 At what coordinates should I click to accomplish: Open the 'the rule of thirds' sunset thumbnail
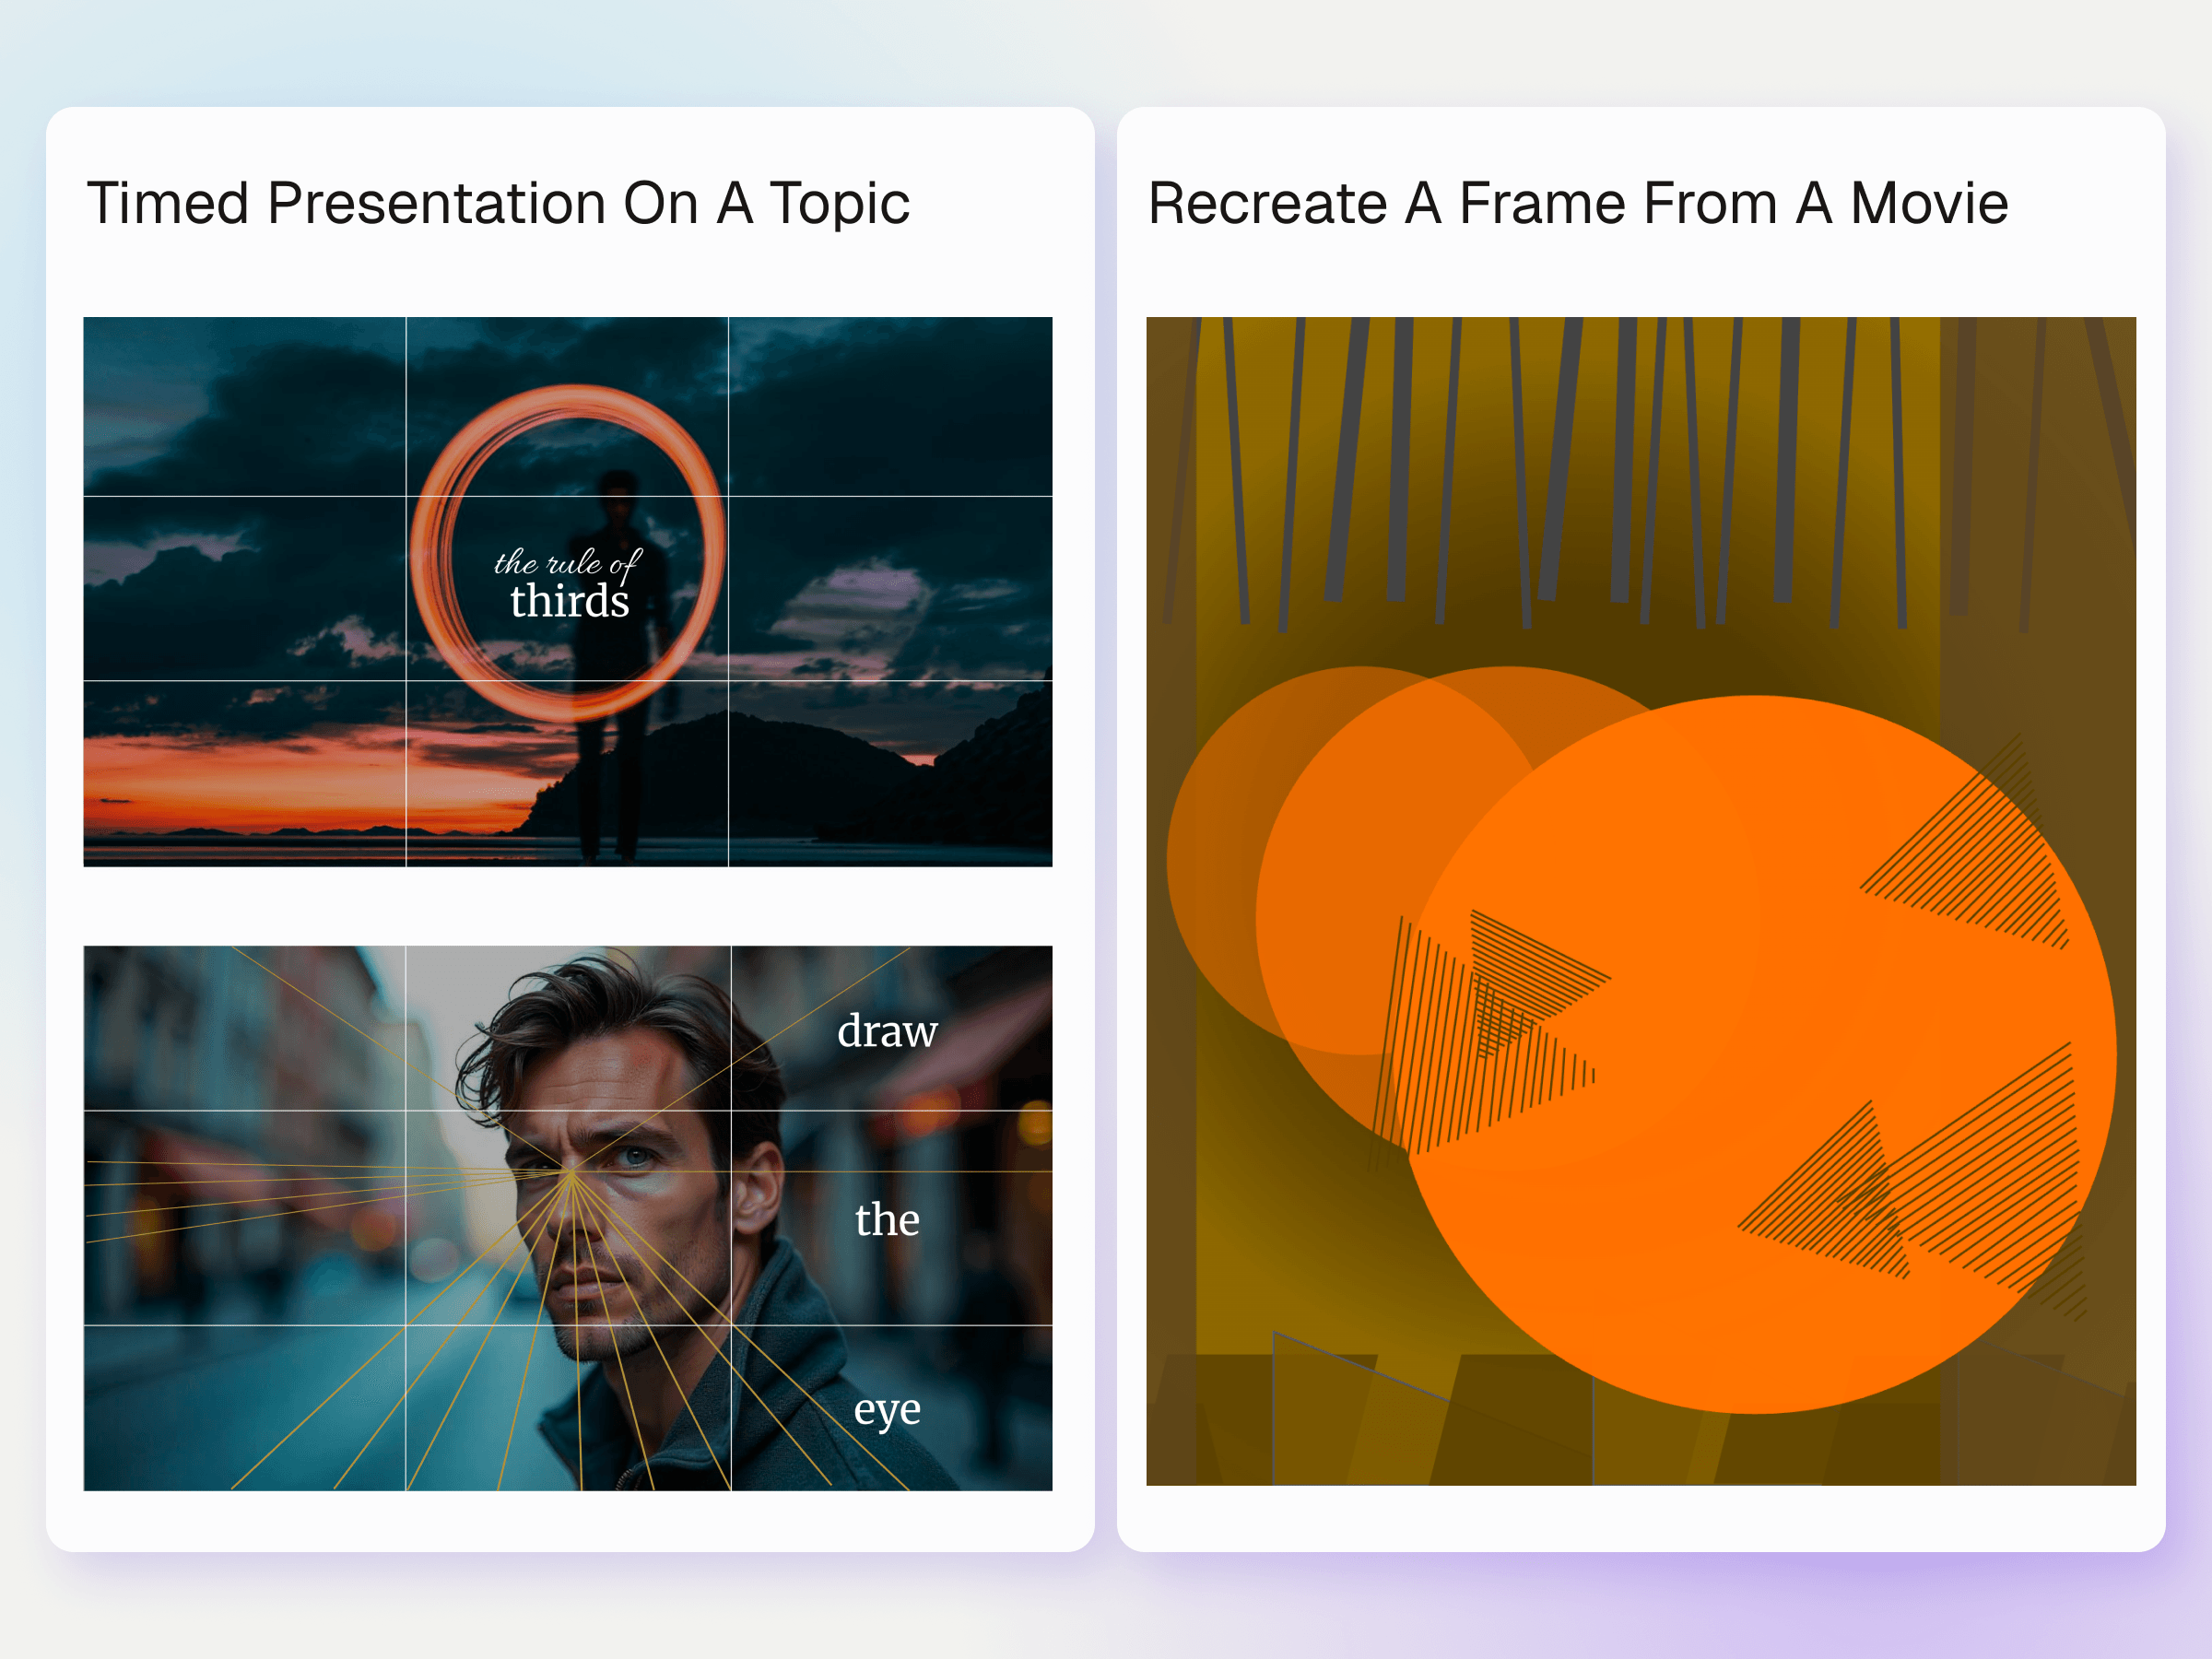(567, 591)
